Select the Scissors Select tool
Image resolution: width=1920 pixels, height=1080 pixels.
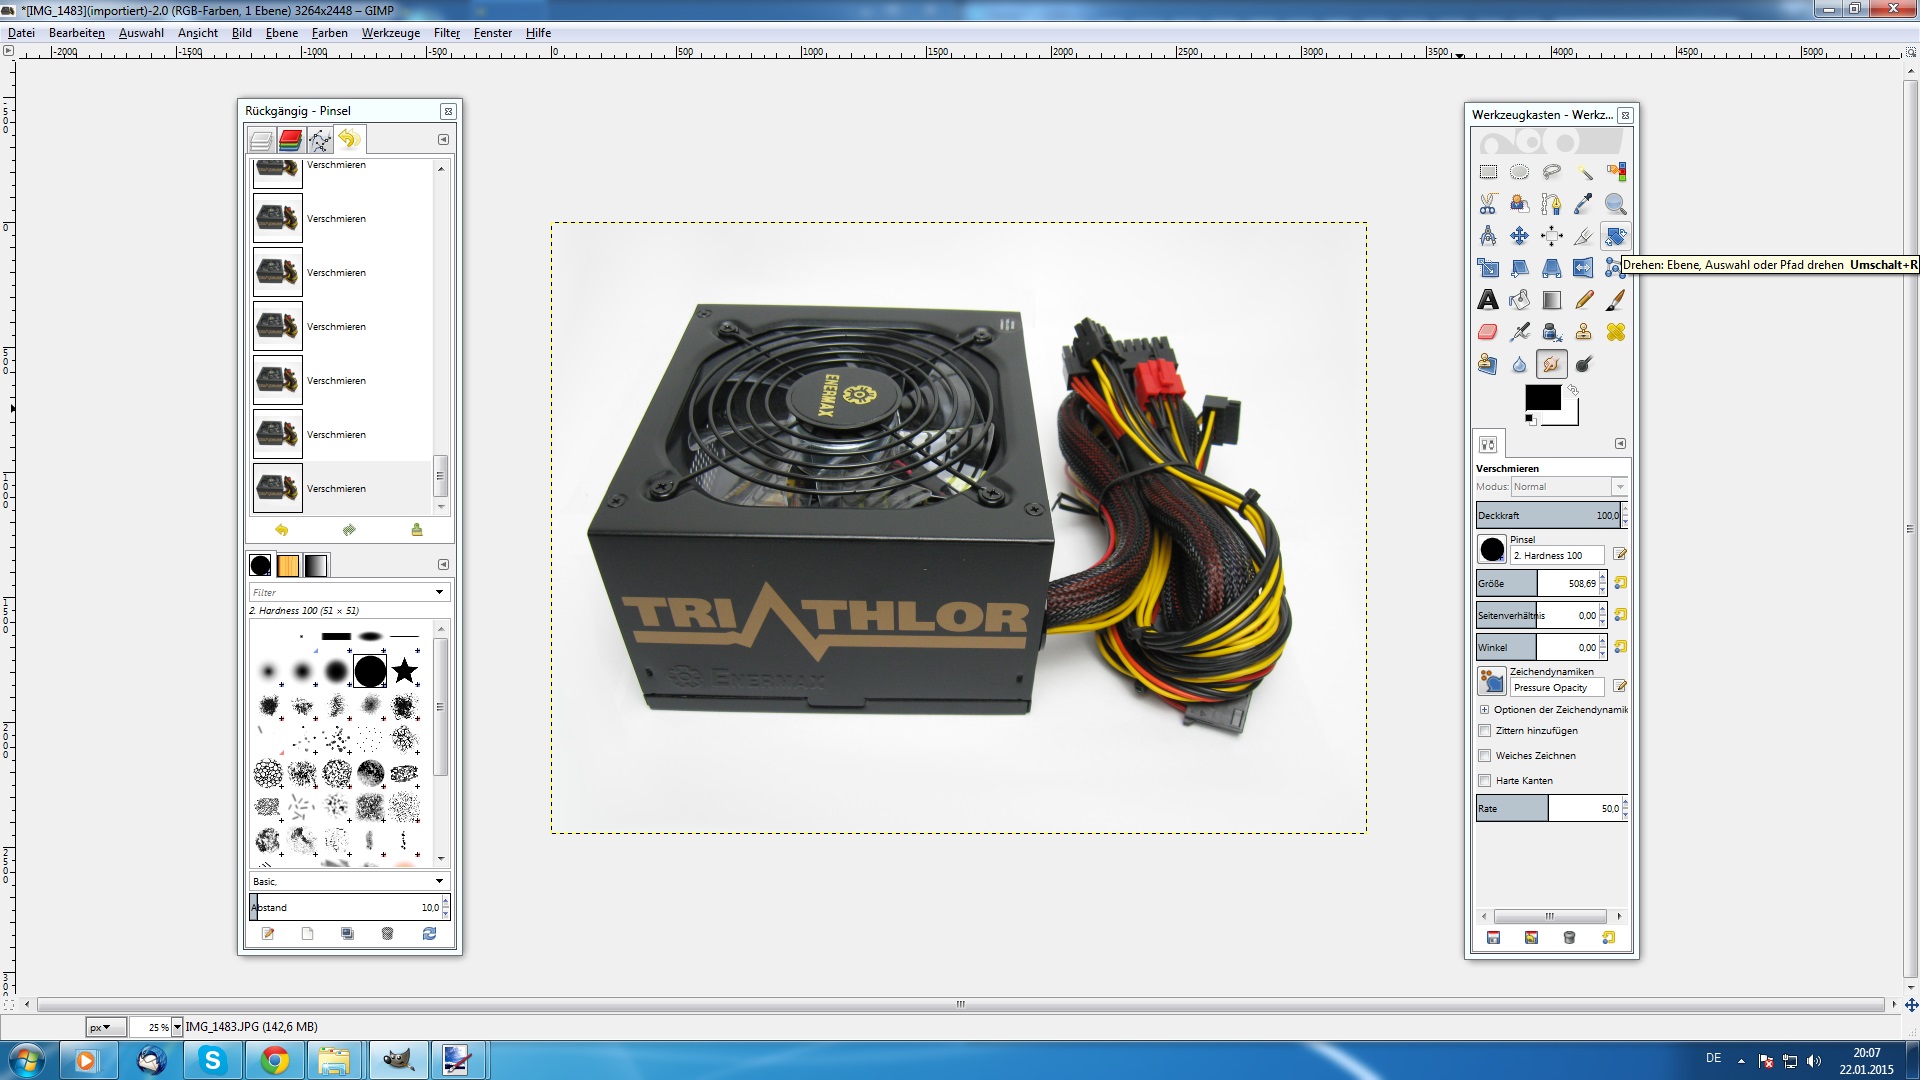[1488, 204]
